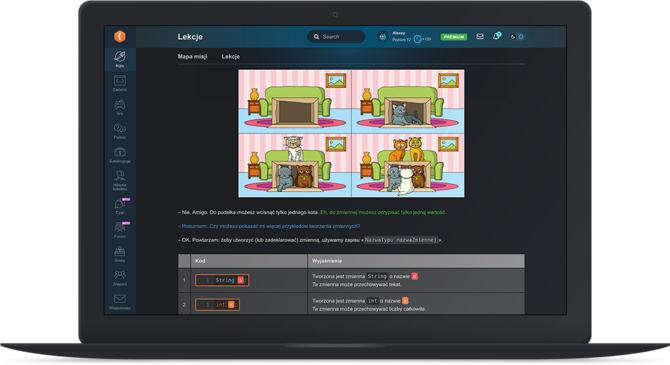
Task: Open the Znajomi friends icon
Action: tap(120, 278)
